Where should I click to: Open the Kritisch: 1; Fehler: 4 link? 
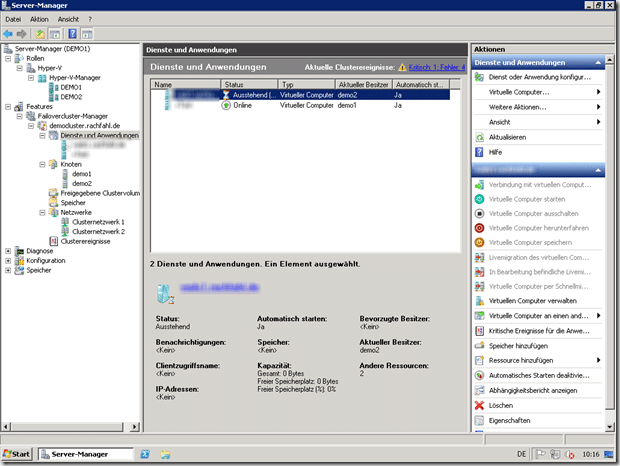[x=437, y=67]
